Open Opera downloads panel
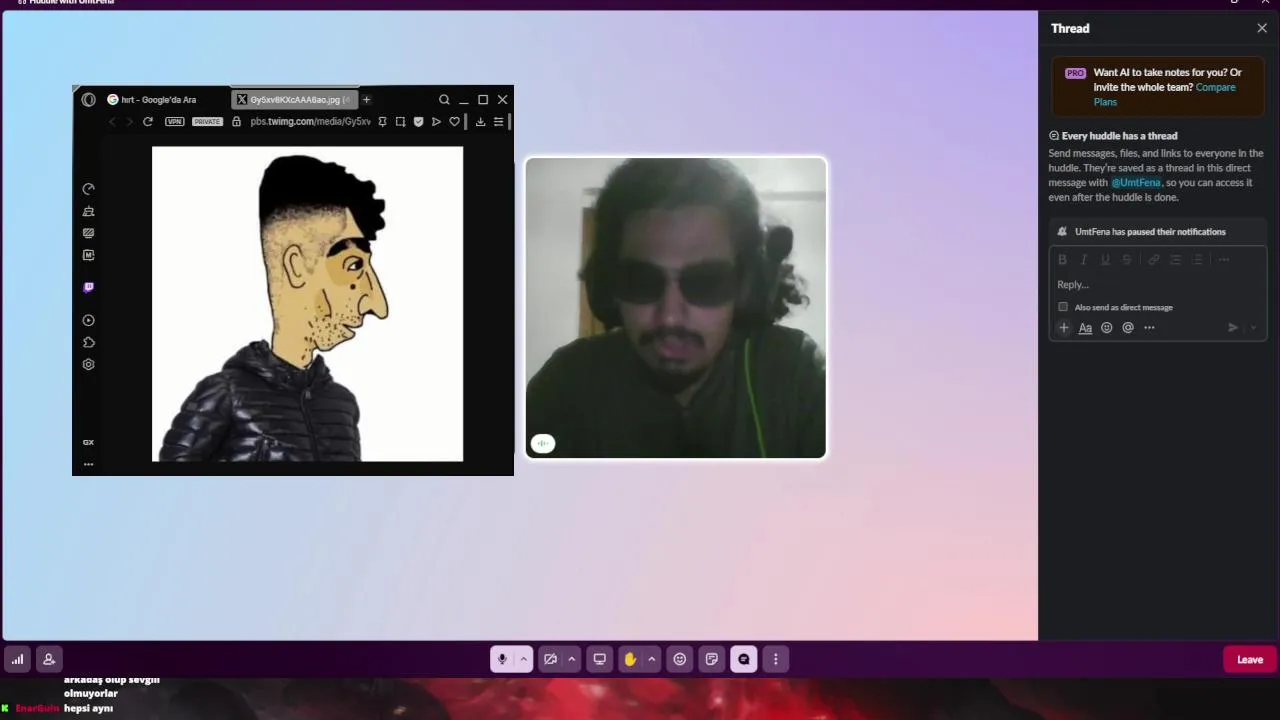 pos(480,122)
